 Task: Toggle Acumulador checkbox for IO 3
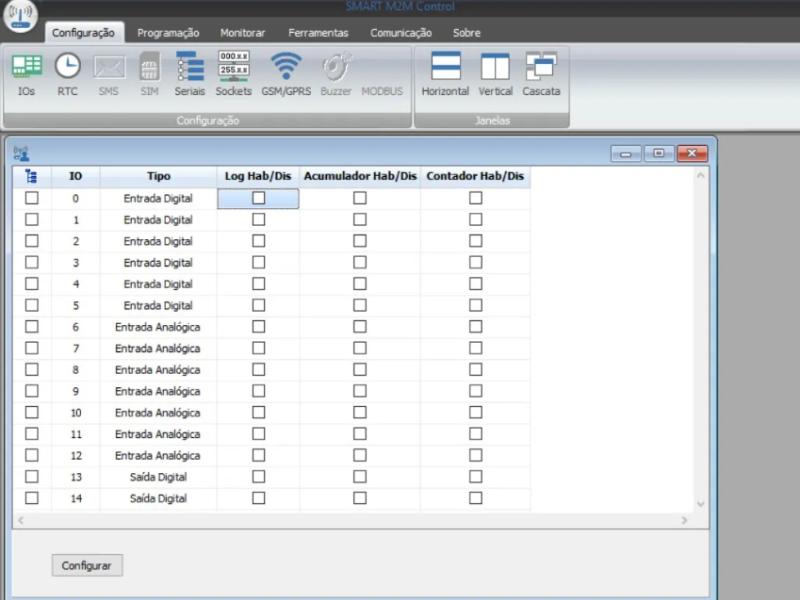coord(359,263)
